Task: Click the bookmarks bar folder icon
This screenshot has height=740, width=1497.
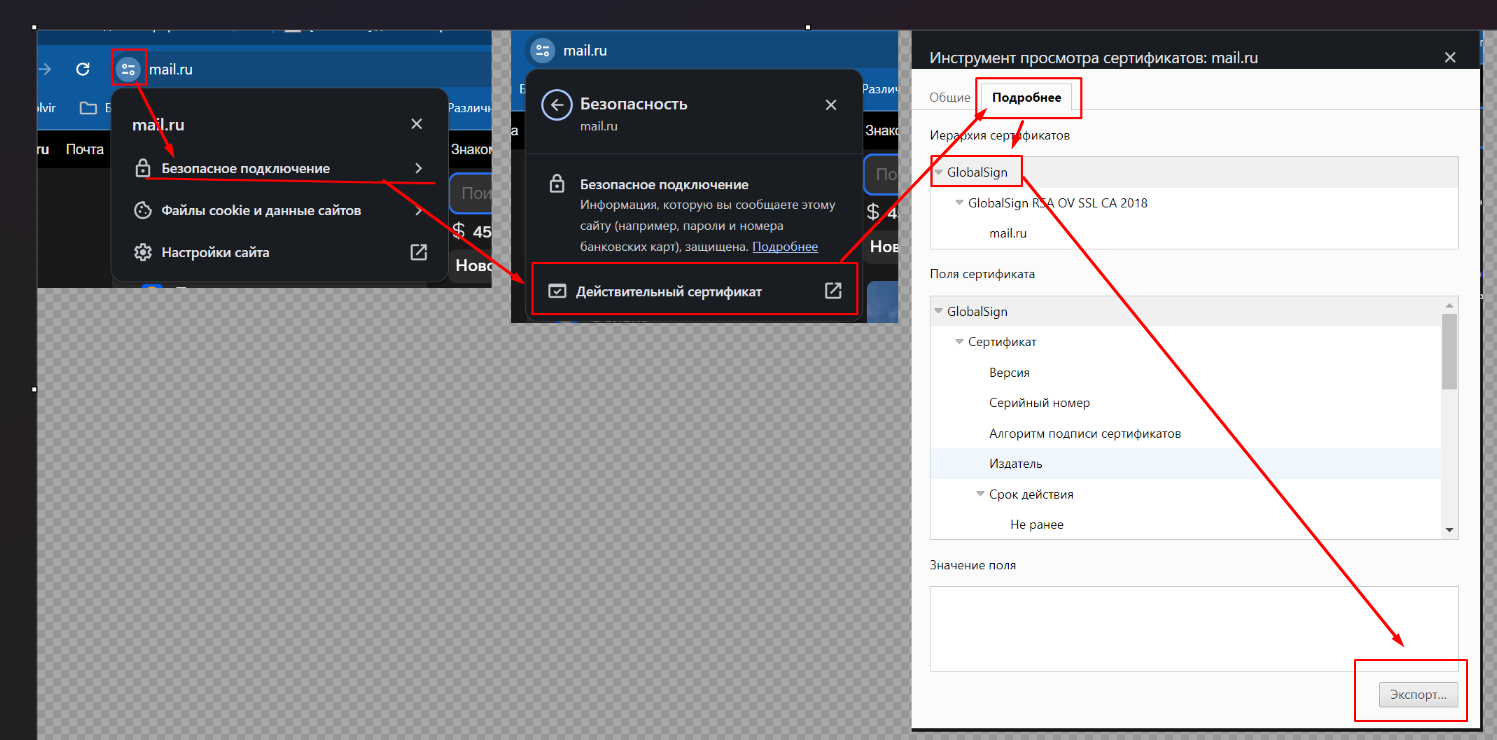Action: [89, 108]
